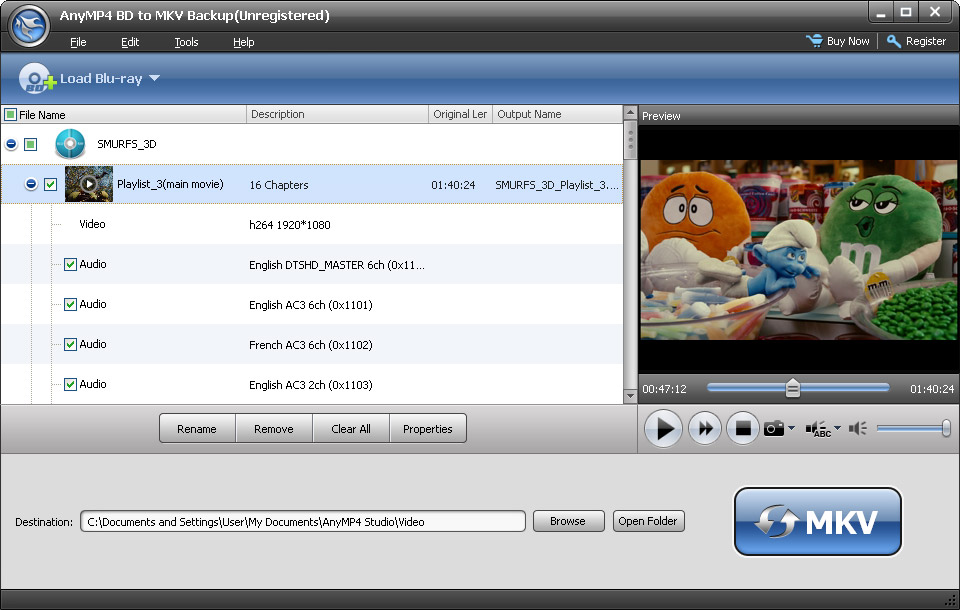The height and width of the screenshot is (610, 960).
Task: Open the Tools menu
Action: tap(186, 42)
